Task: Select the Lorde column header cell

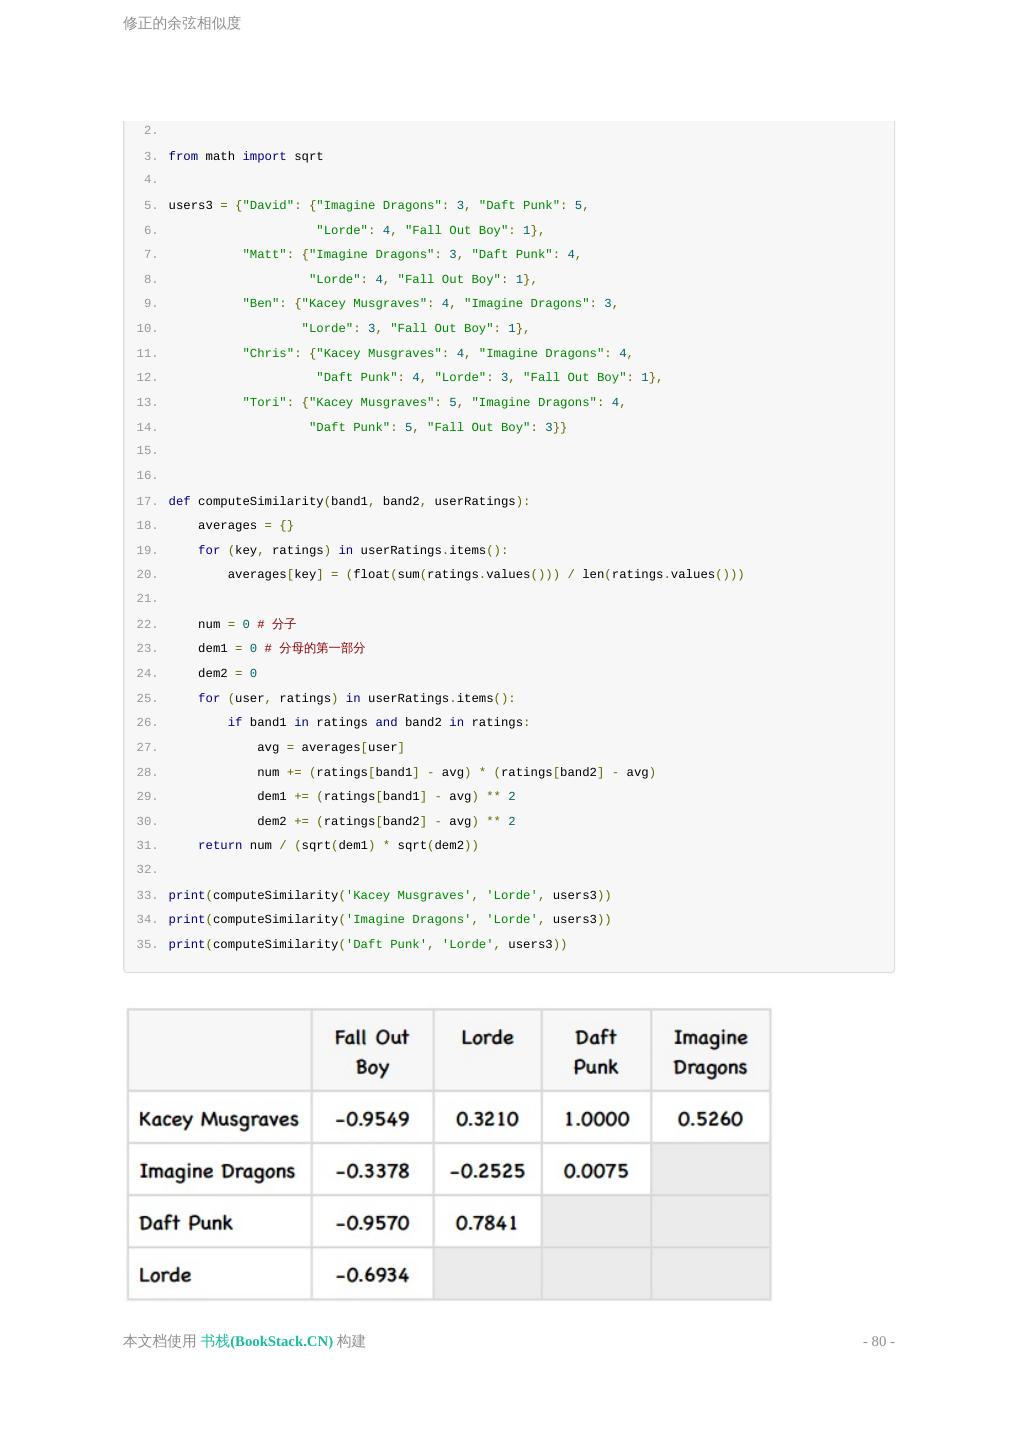Action: coord(487,1038)
